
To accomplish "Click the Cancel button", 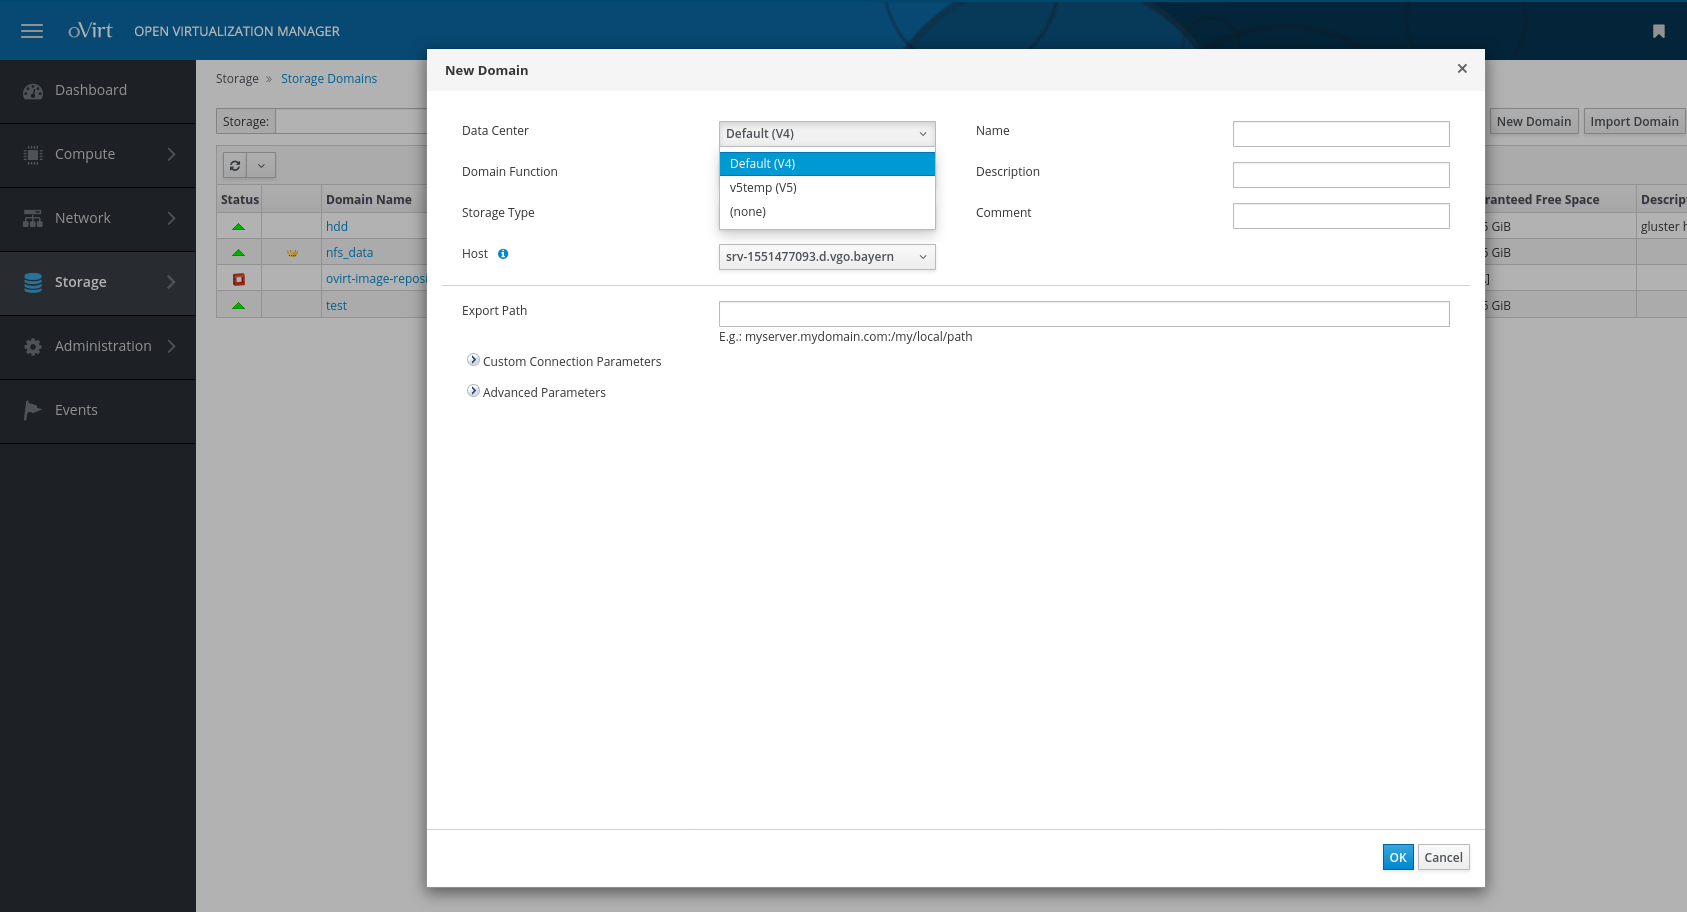I will click(x=1443, y=857).
